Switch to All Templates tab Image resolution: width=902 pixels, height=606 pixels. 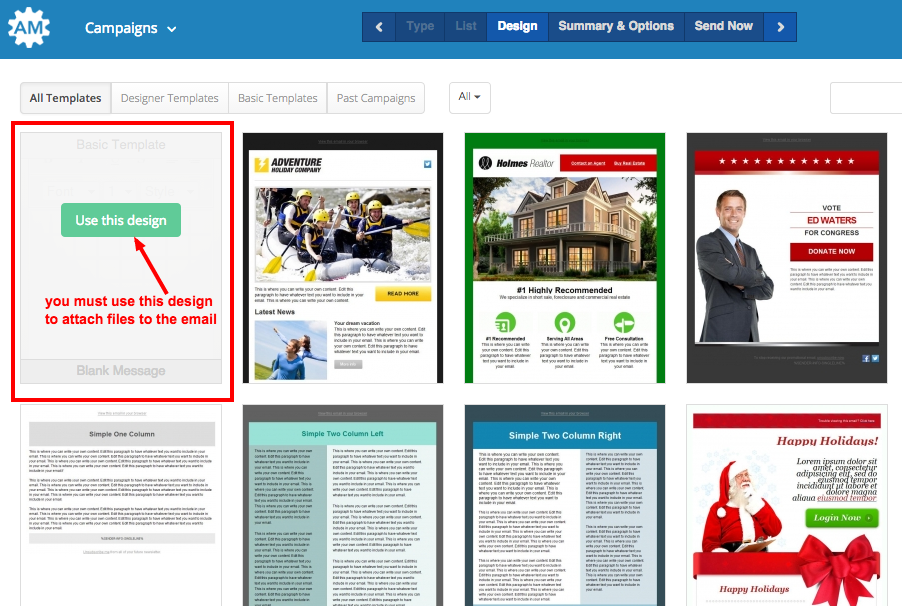[66, 98]
